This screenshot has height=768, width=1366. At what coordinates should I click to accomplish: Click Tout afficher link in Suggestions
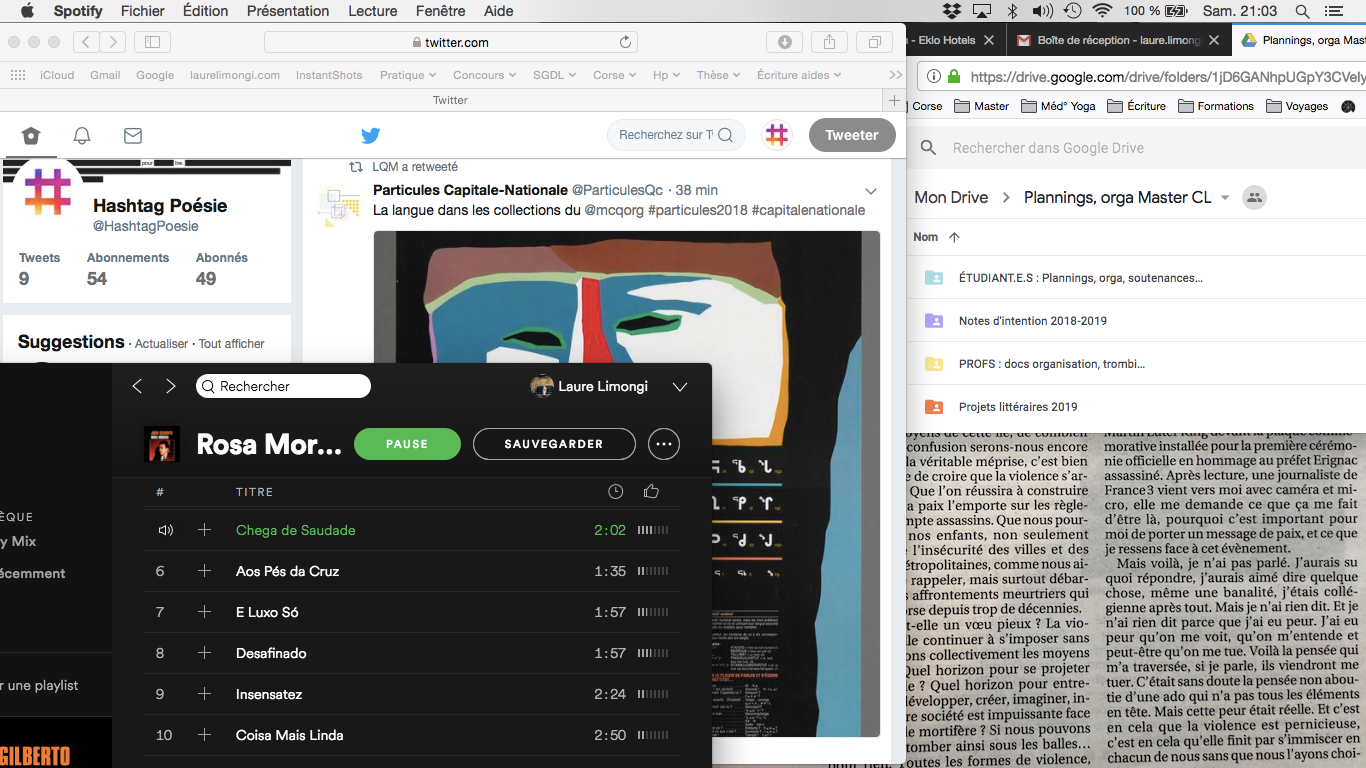tap(231, 344)
